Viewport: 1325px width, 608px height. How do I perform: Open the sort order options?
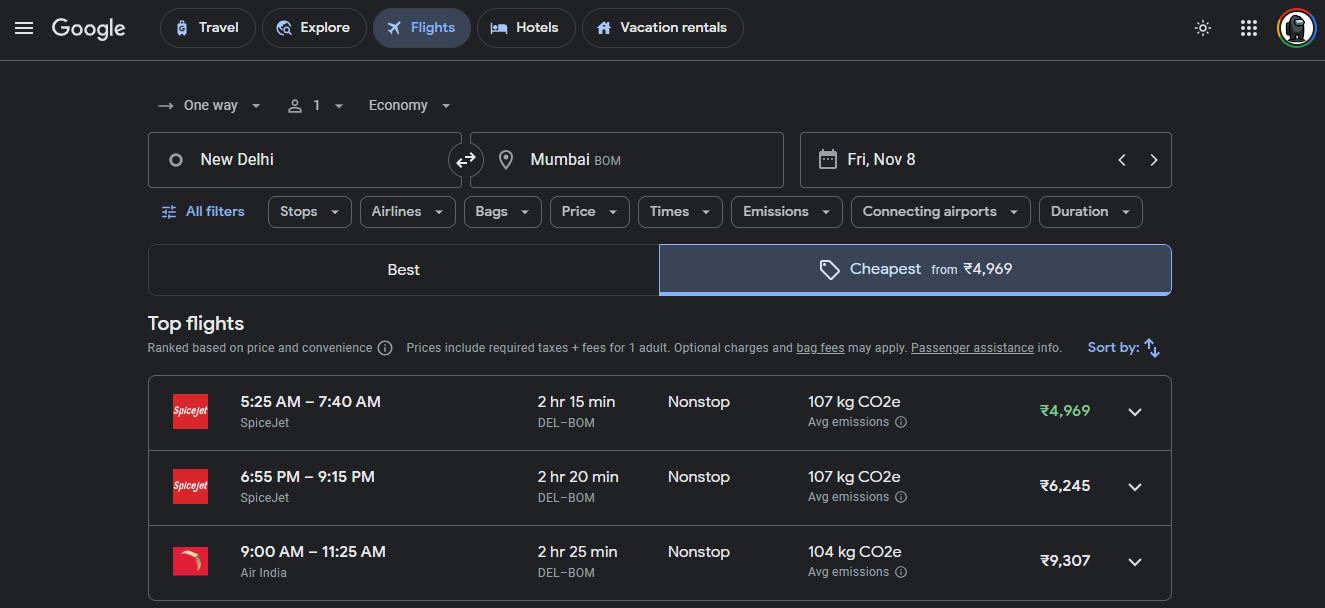point(1124,348)
